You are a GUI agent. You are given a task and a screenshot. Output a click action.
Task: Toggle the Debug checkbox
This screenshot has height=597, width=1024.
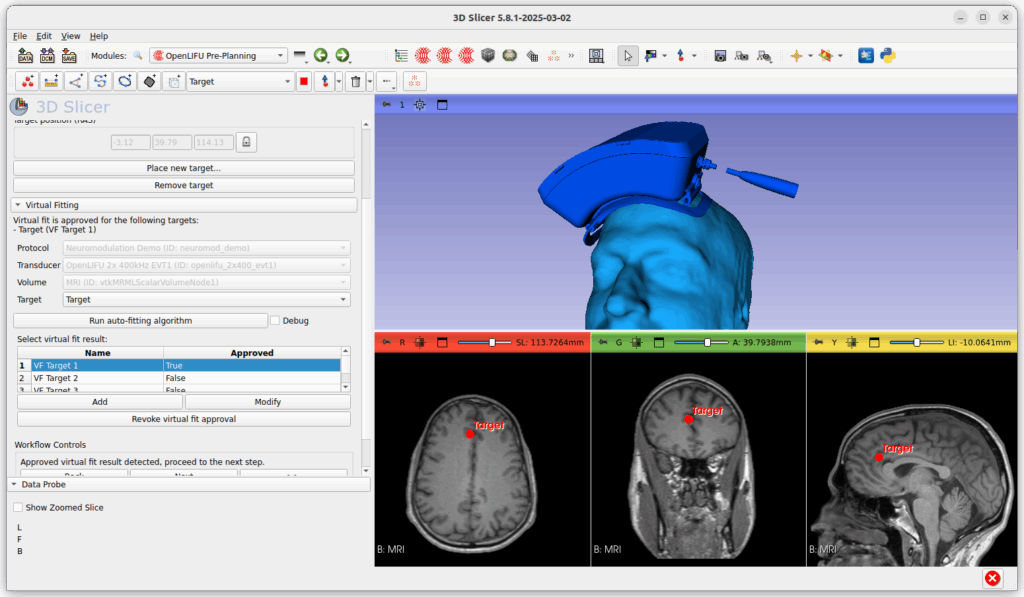tap(275, 321)
